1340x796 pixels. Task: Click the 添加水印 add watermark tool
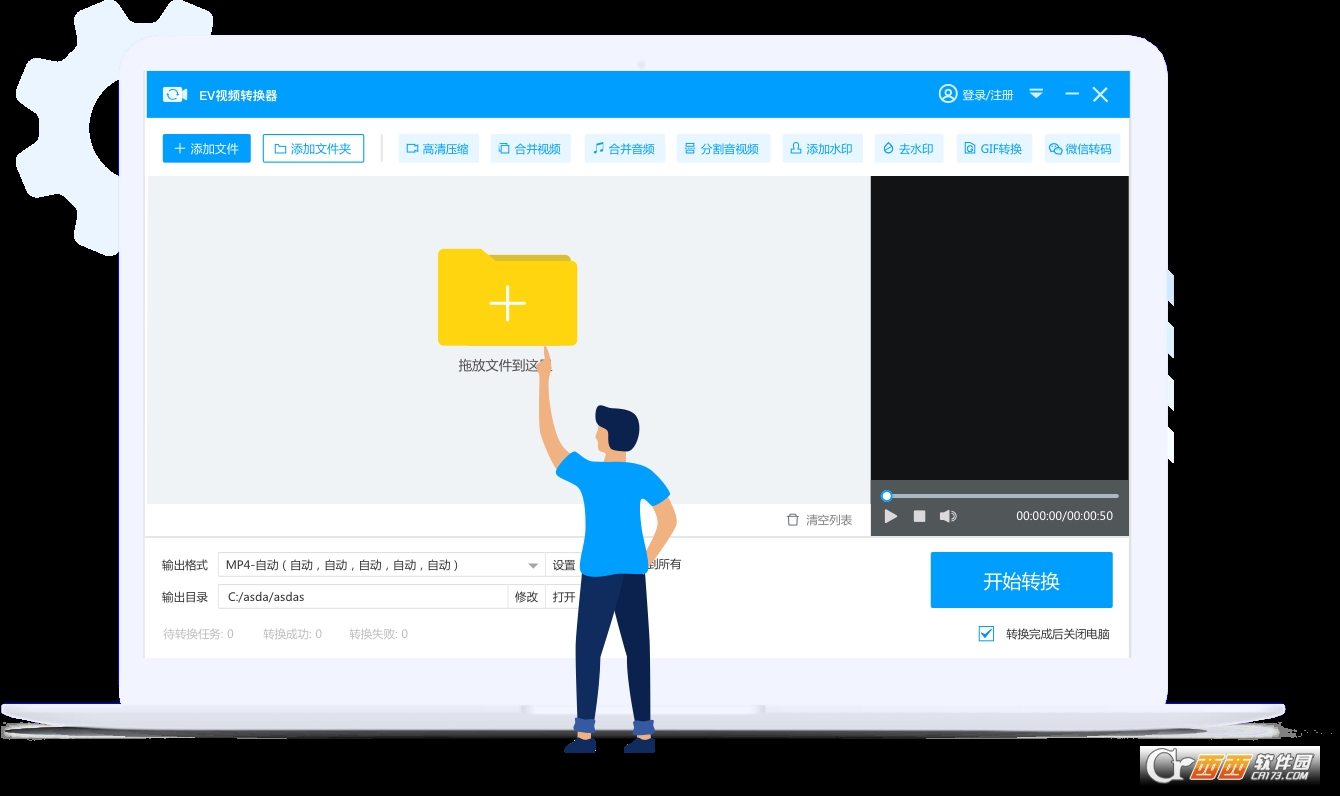coord(821,149)
